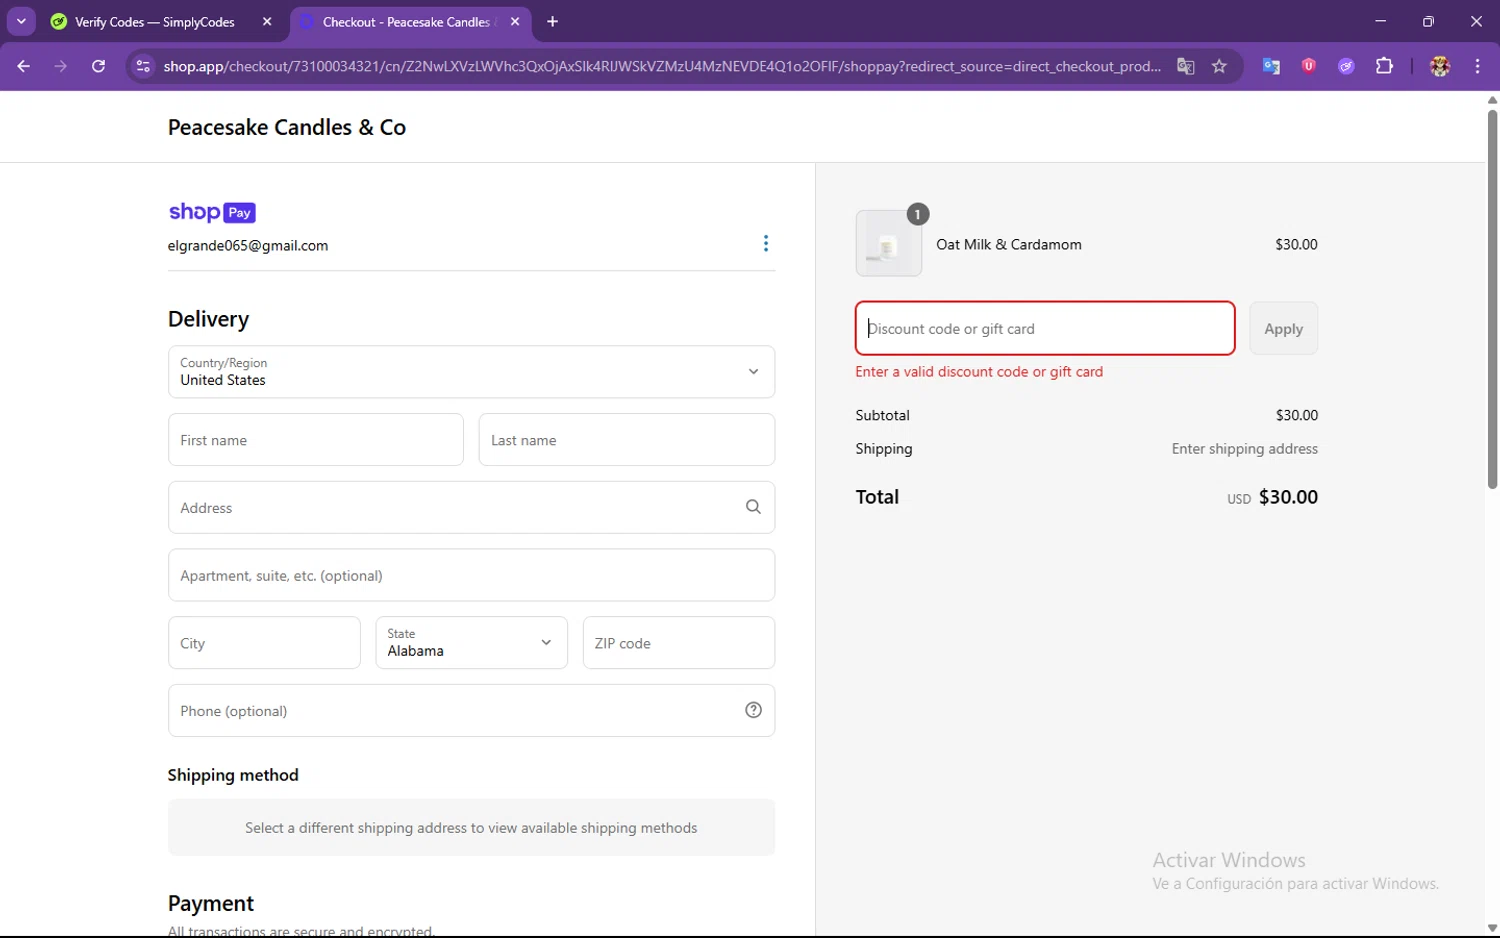Click the Discount code or gift card field
Viewport: 1500px width, 938px height.
pyautogui.click(x=1045, y=329)
